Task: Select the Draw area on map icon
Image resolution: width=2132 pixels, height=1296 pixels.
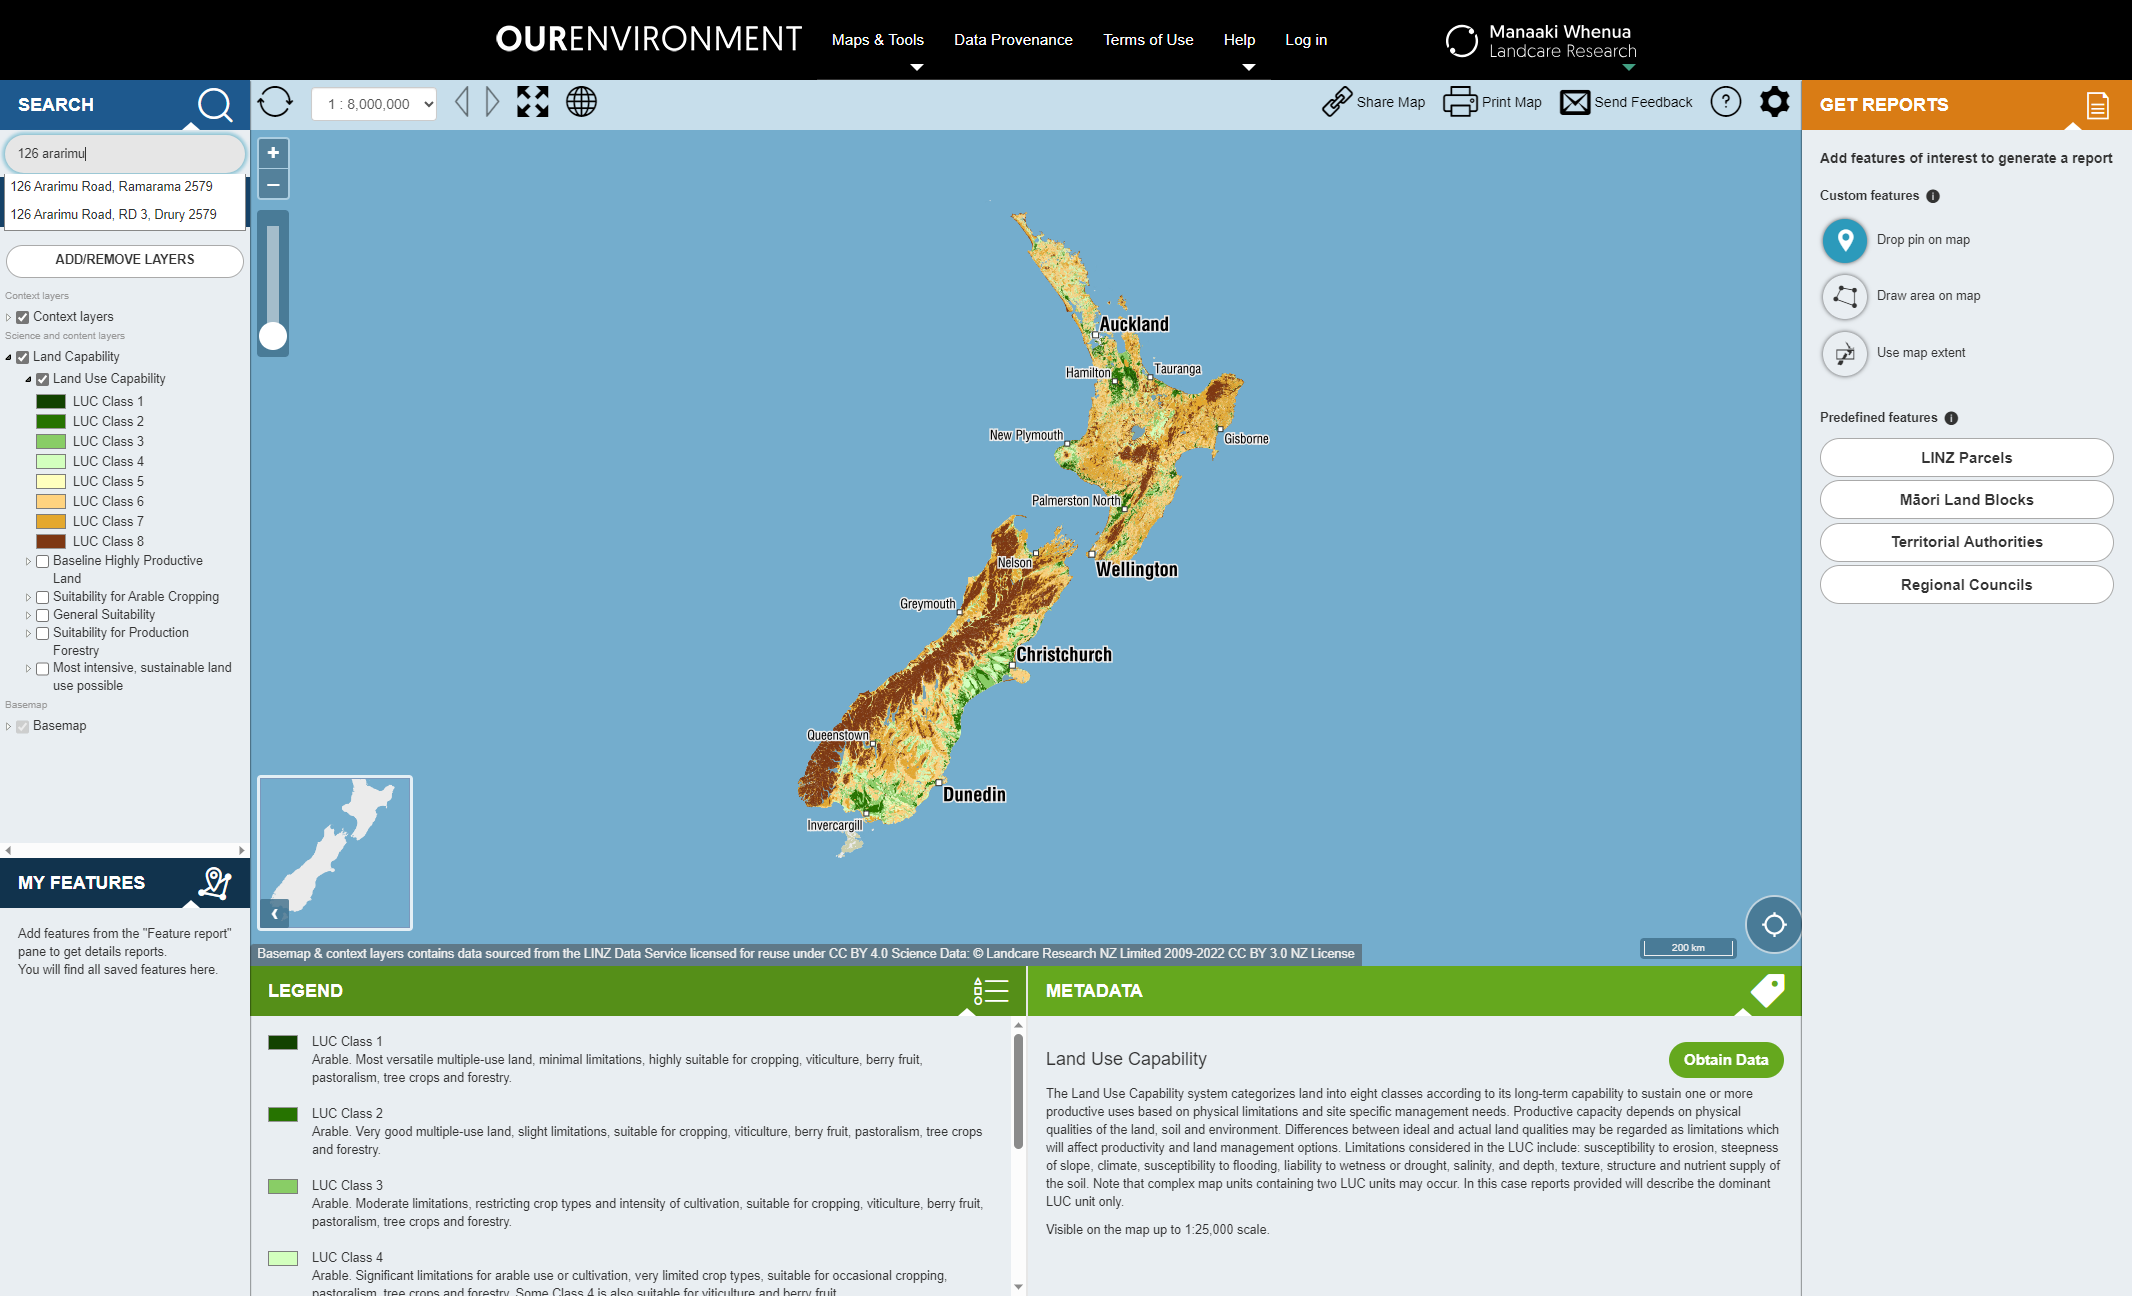Action: 1845,296
